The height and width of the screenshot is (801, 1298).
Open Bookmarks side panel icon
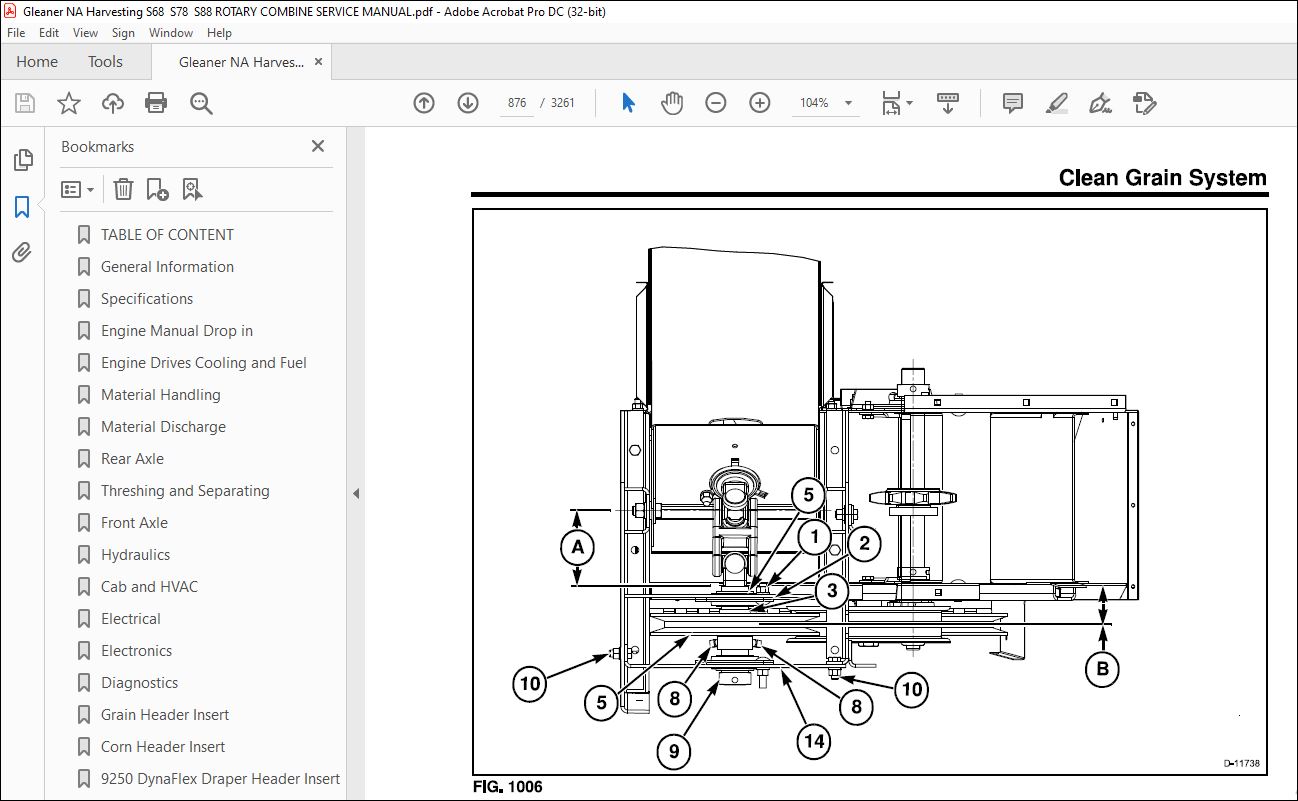[x=22, y=207]
